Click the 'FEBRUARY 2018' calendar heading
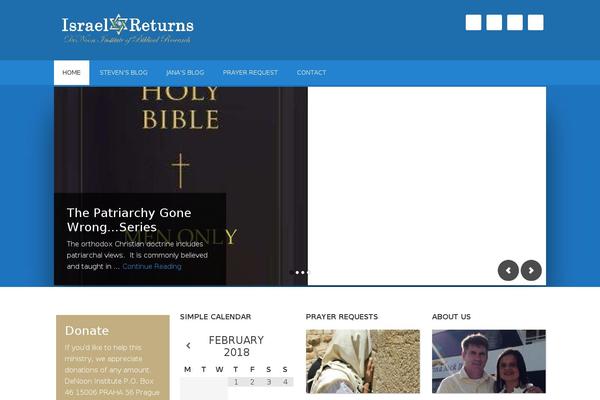 point(236,346)
